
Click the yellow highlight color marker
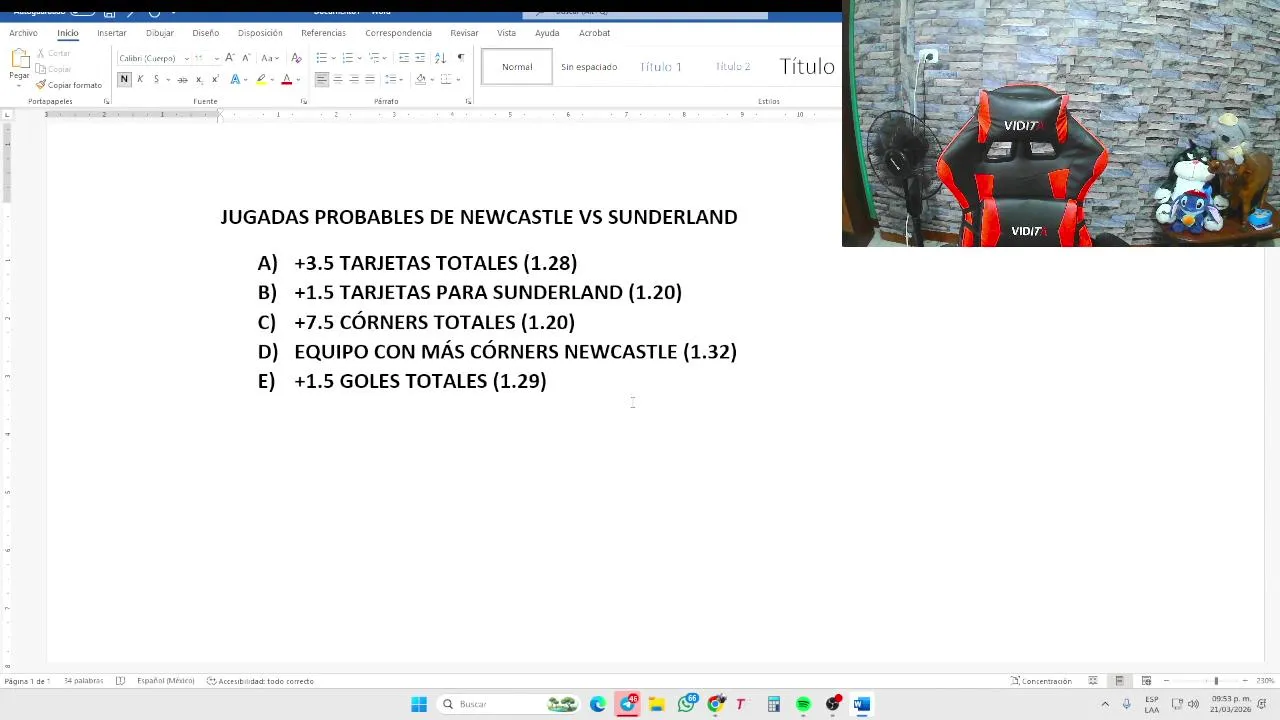pyautogui.click(x=261, y=79)
